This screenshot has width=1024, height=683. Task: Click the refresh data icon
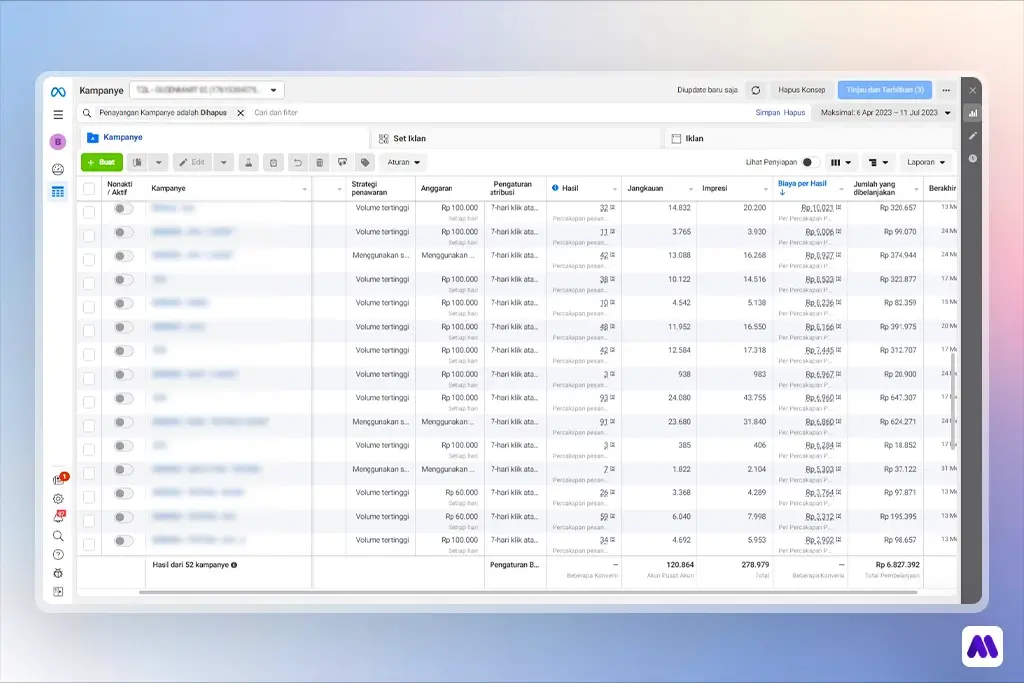tap(756, 90)
